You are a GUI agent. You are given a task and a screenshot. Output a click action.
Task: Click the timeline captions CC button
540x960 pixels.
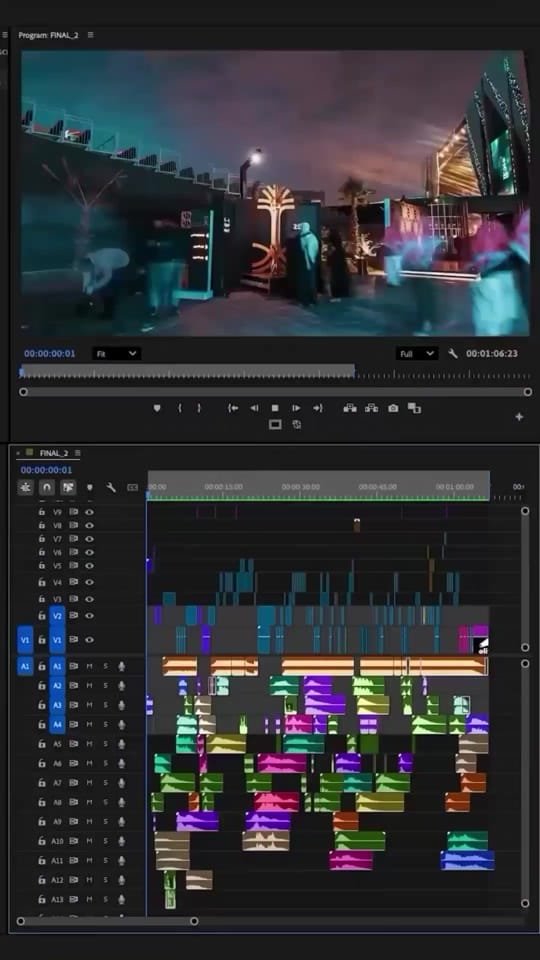tap(132, 487)
